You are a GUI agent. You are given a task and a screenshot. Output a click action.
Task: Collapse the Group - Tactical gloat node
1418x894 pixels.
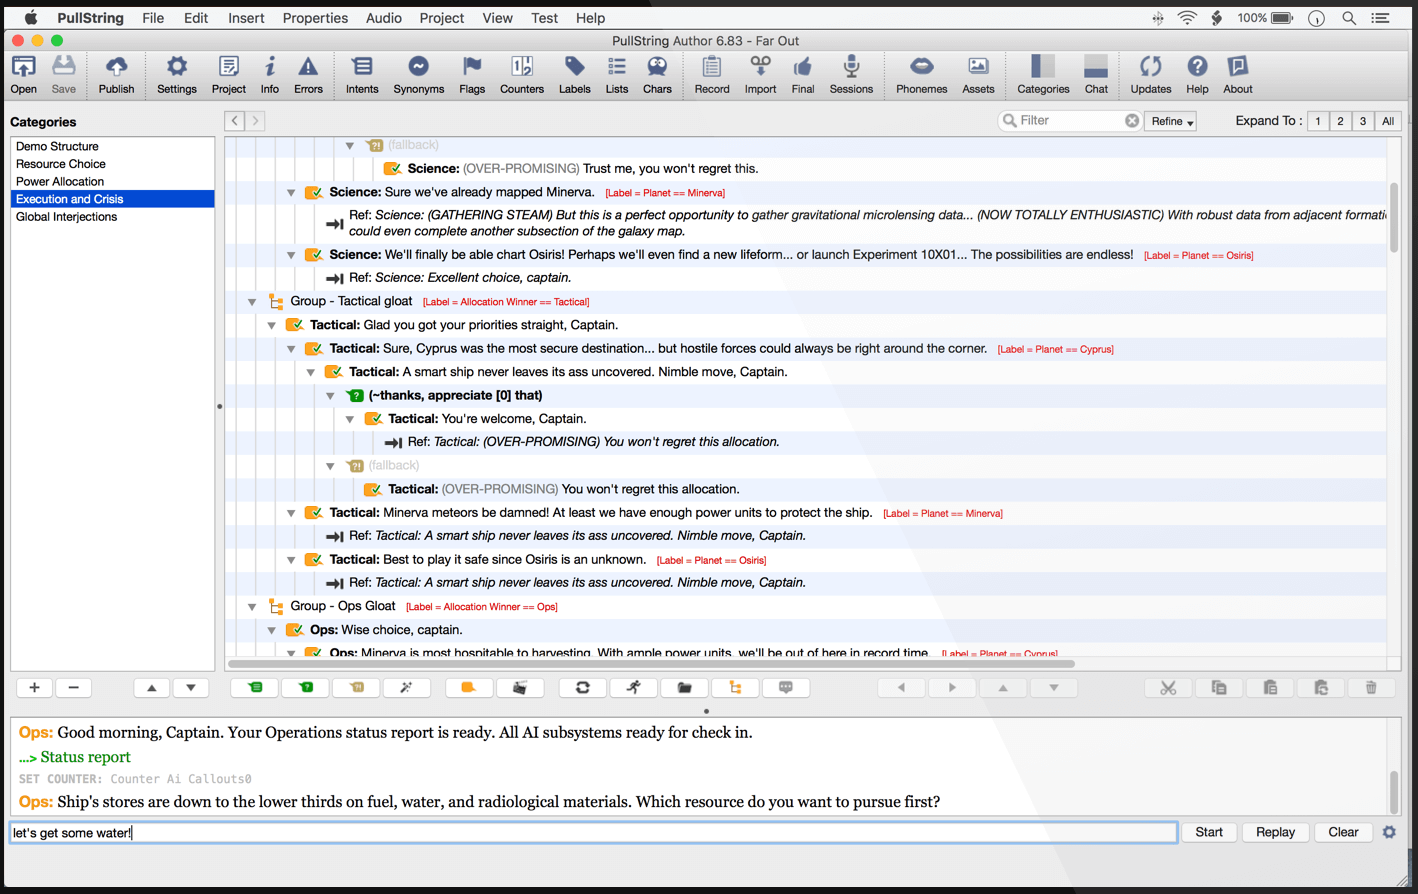252,302
